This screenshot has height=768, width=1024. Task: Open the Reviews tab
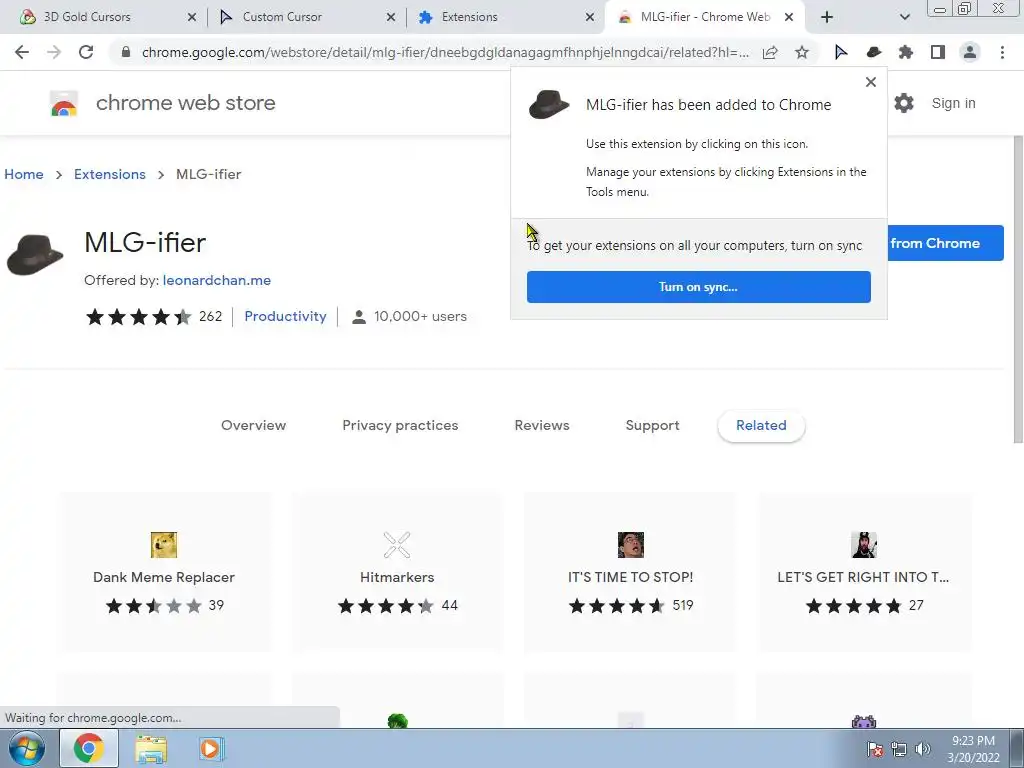[x=542, y=425]
